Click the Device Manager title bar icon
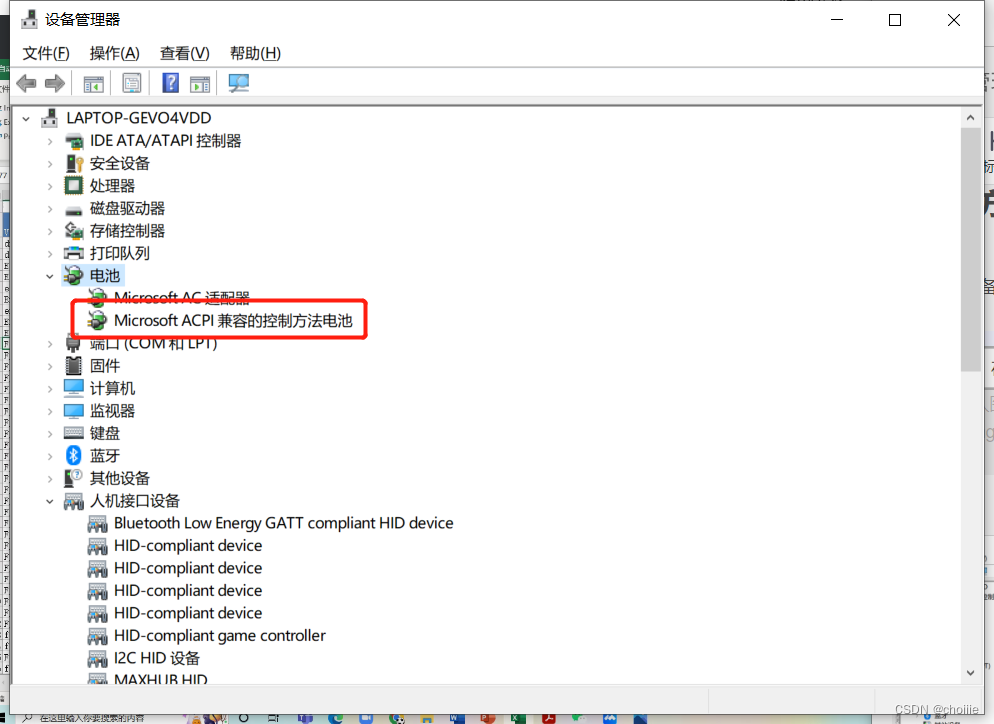 click(29, 20)
